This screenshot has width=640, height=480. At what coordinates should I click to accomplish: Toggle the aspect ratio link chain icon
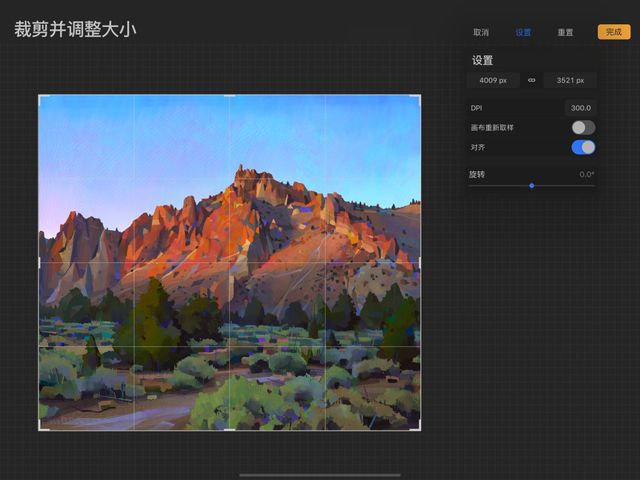[531, 80]
